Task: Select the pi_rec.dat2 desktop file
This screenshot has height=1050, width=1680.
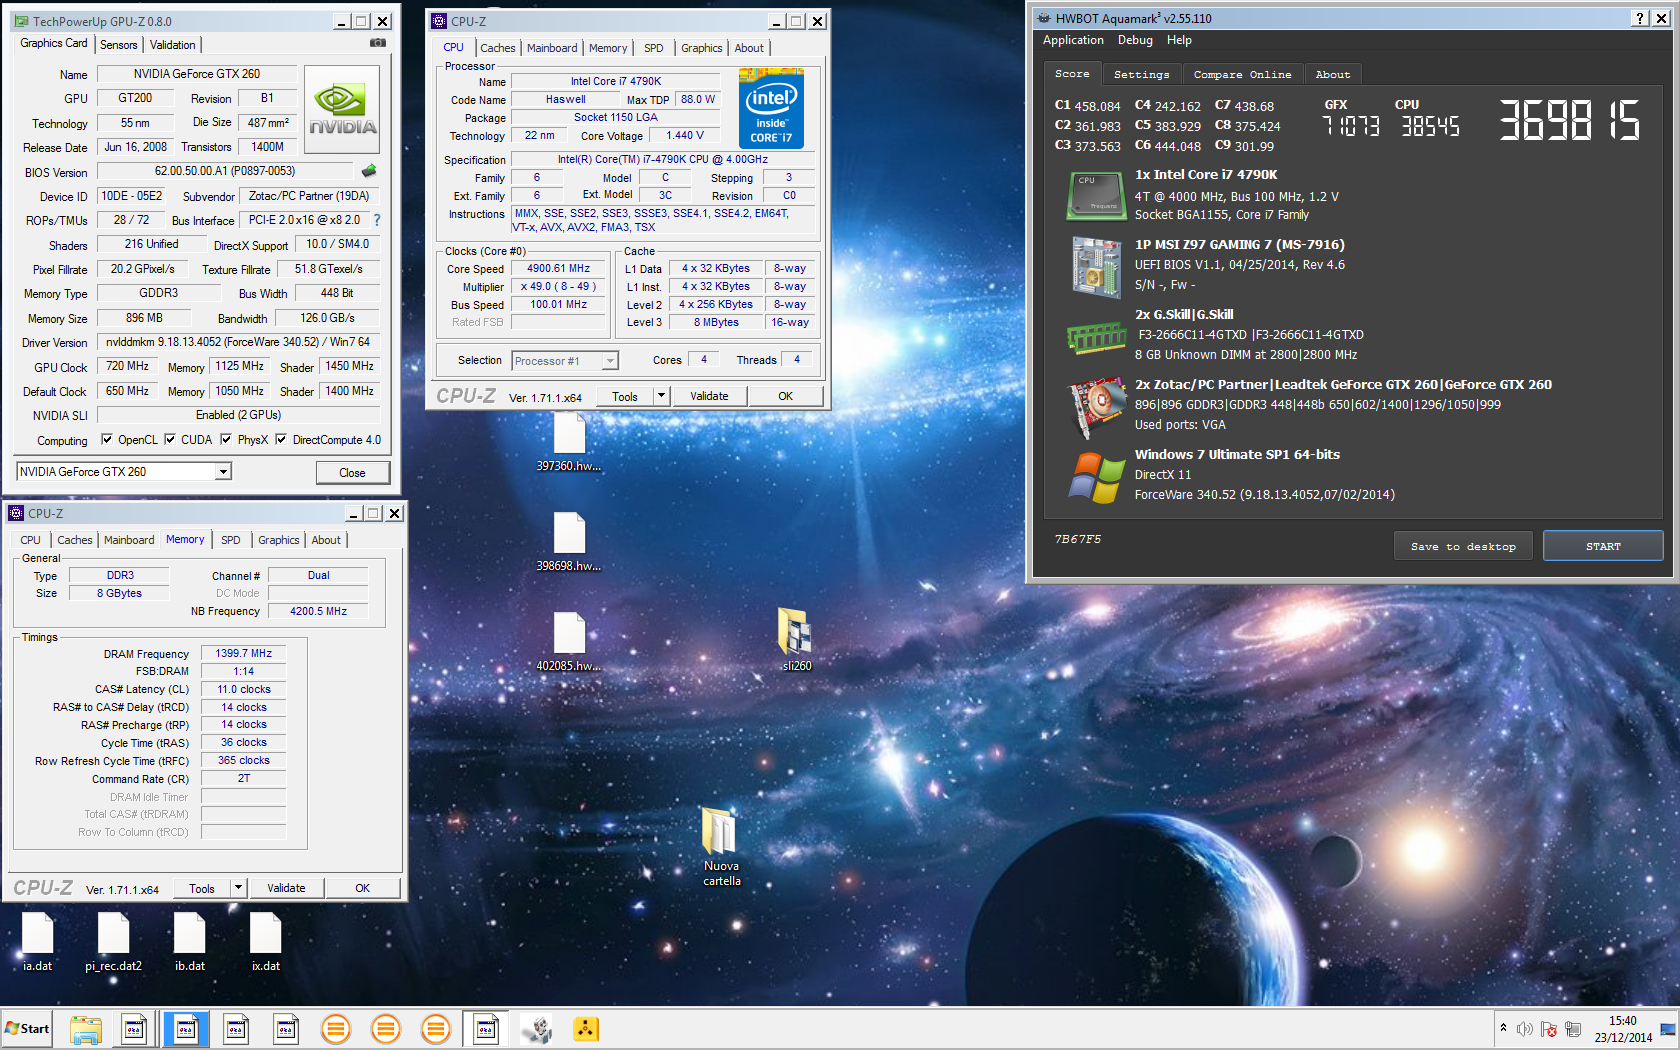Action: point(113,942)
